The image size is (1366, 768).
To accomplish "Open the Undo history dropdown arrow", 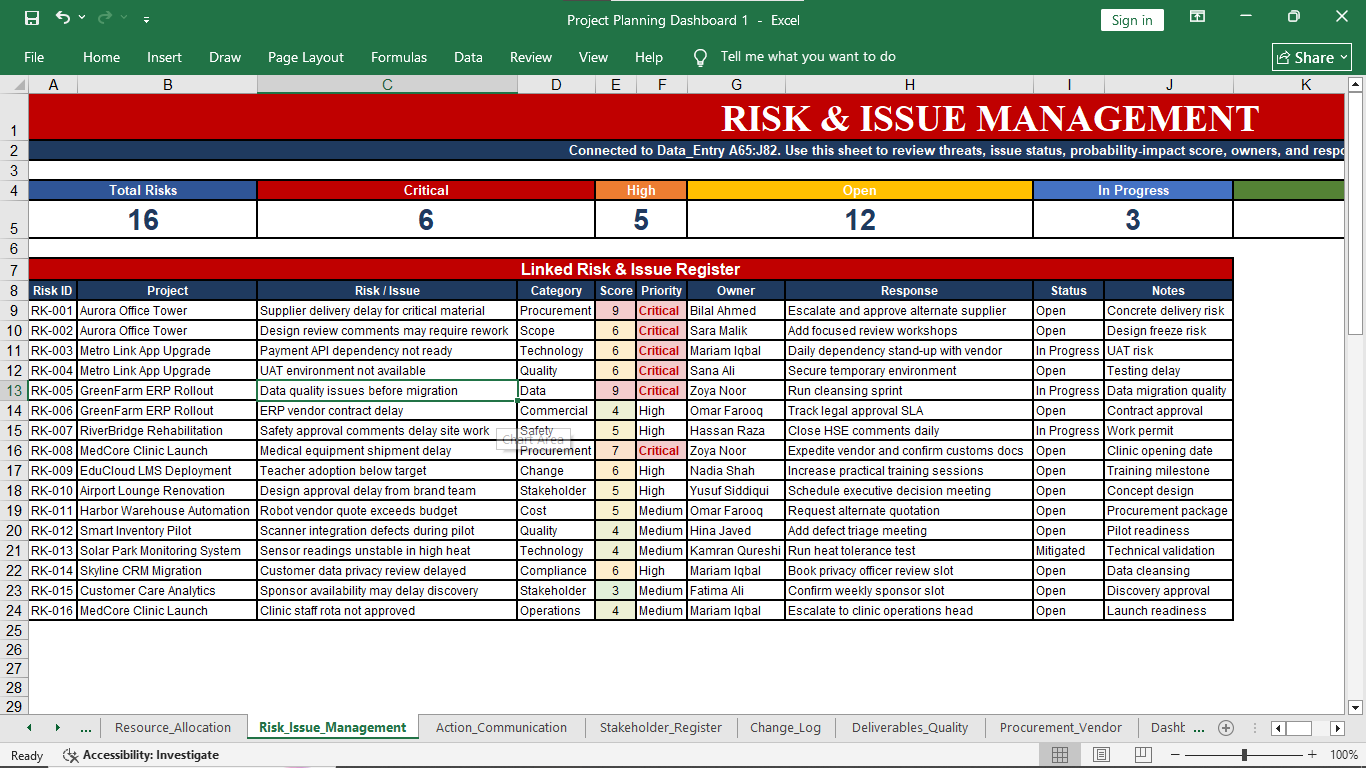I will 82,19.
